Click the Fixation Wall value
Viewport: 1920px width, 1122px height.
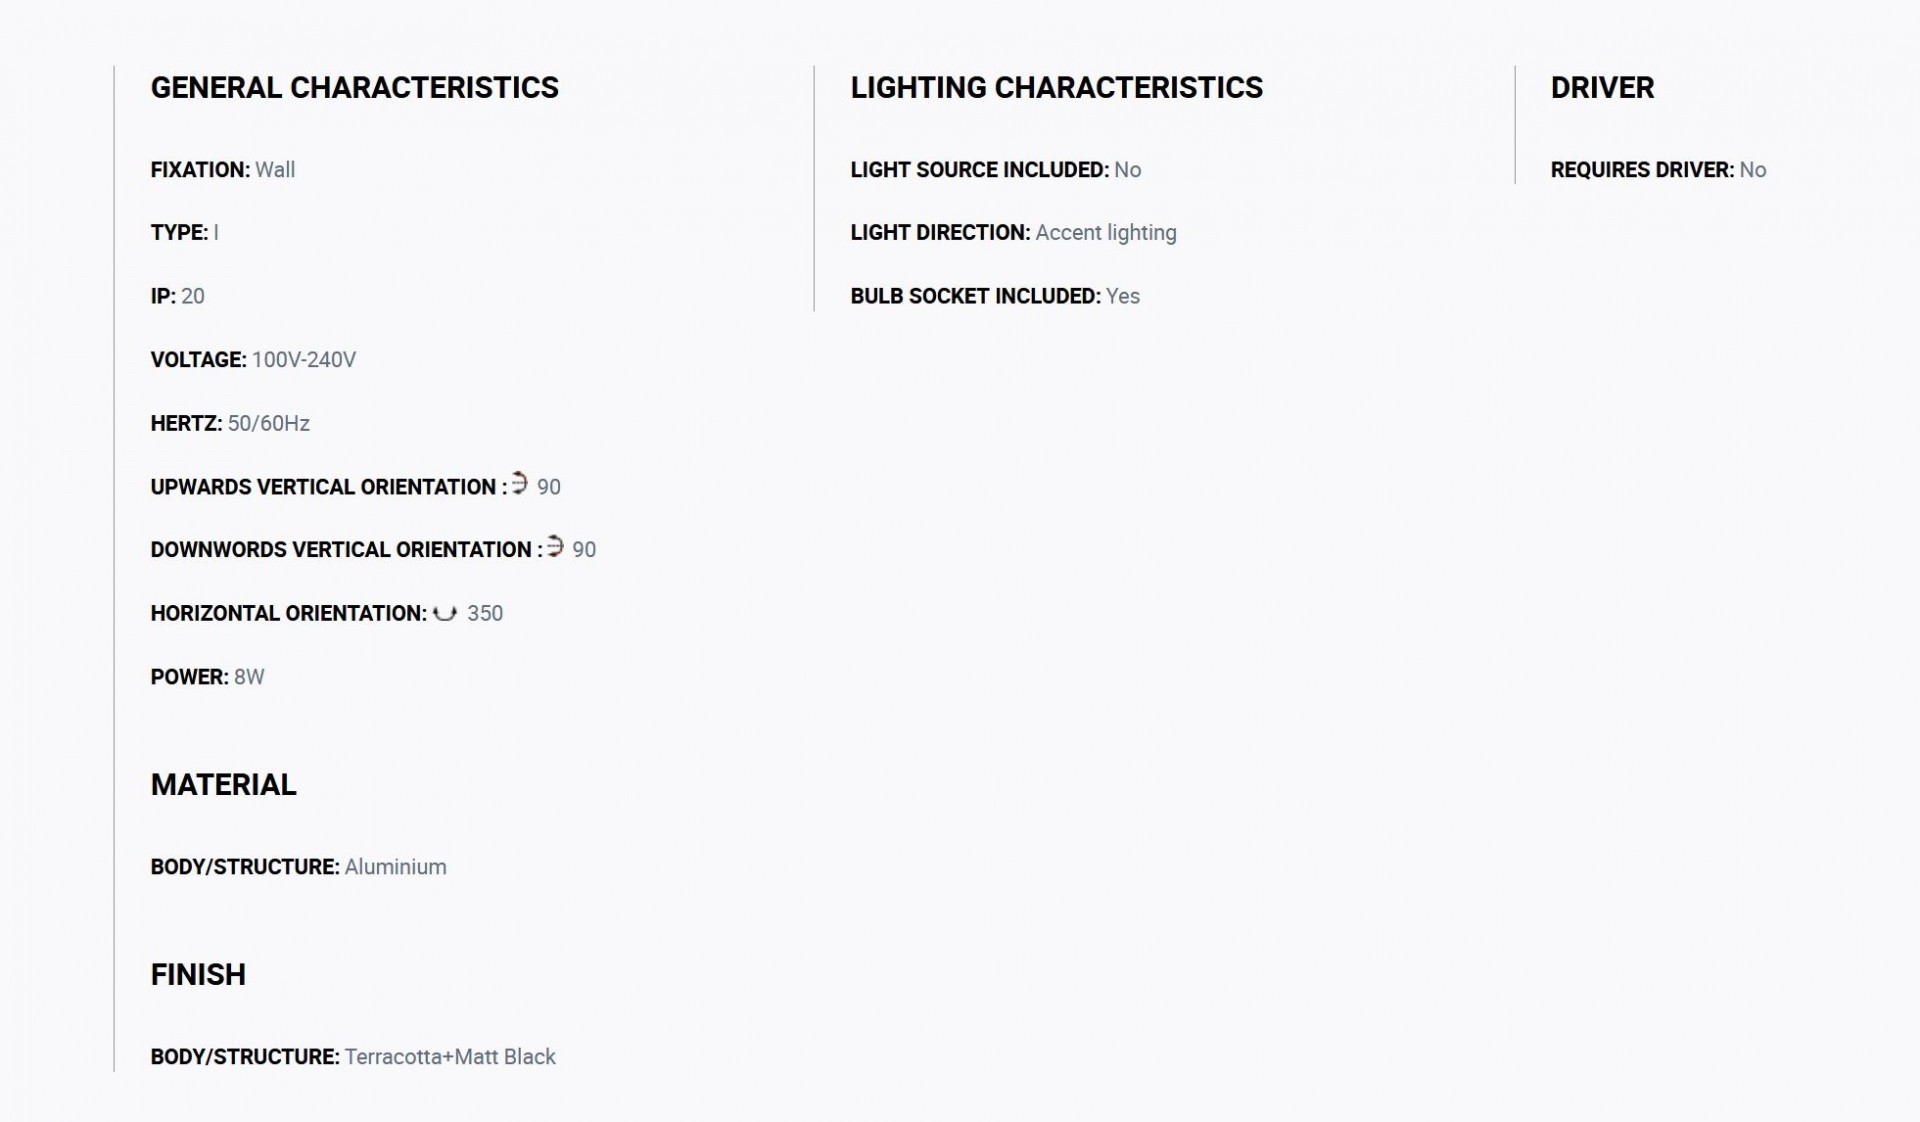click(275, 170)
